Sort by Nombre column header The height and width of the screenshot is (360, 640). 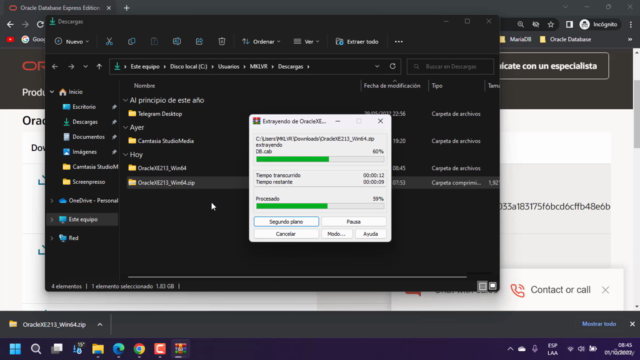pyautogui.click(x=144, y=86)
